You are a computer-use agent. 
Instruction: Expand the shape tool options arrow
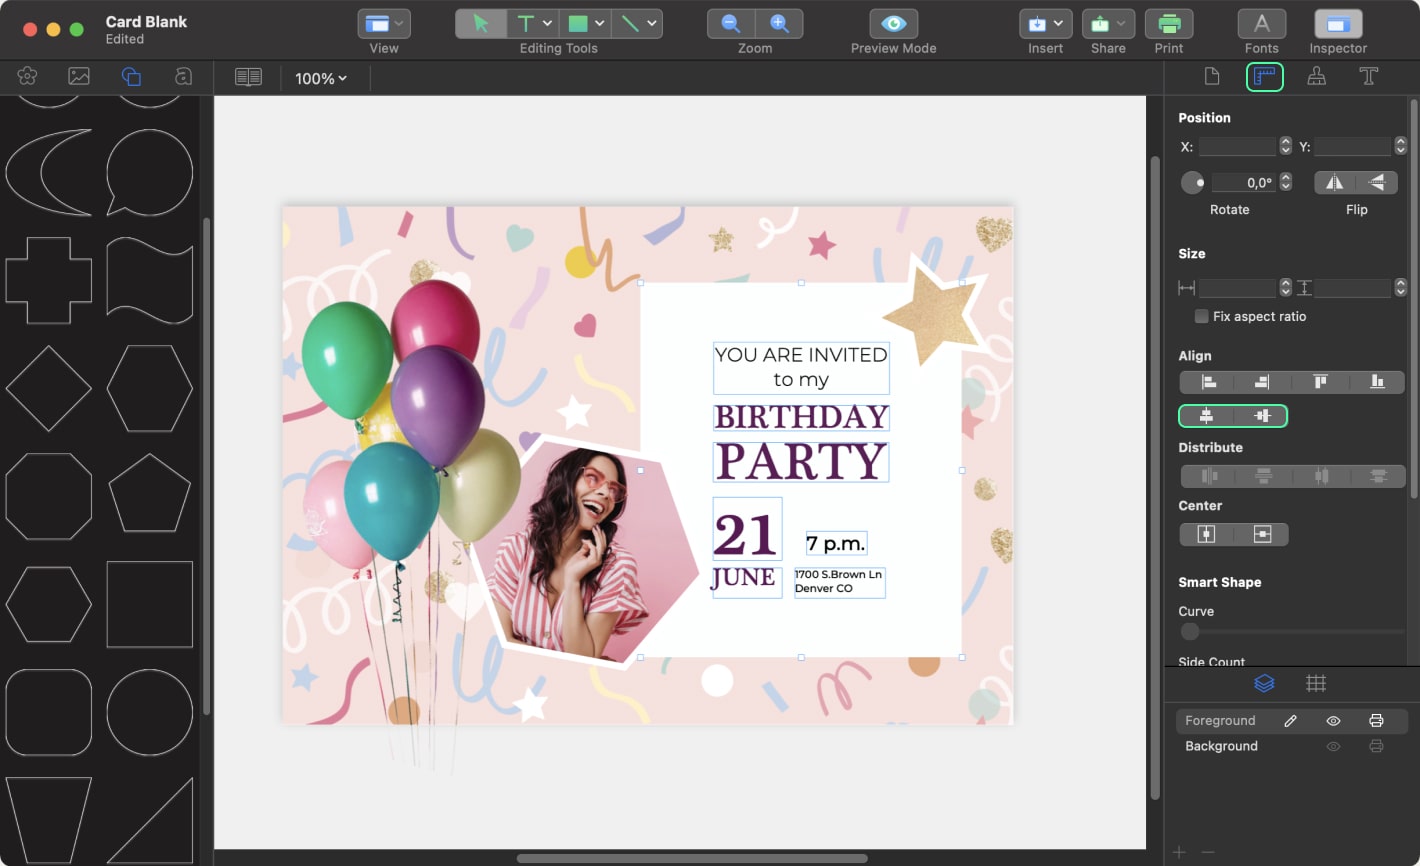pyautogui.click(x=600, y=24)
